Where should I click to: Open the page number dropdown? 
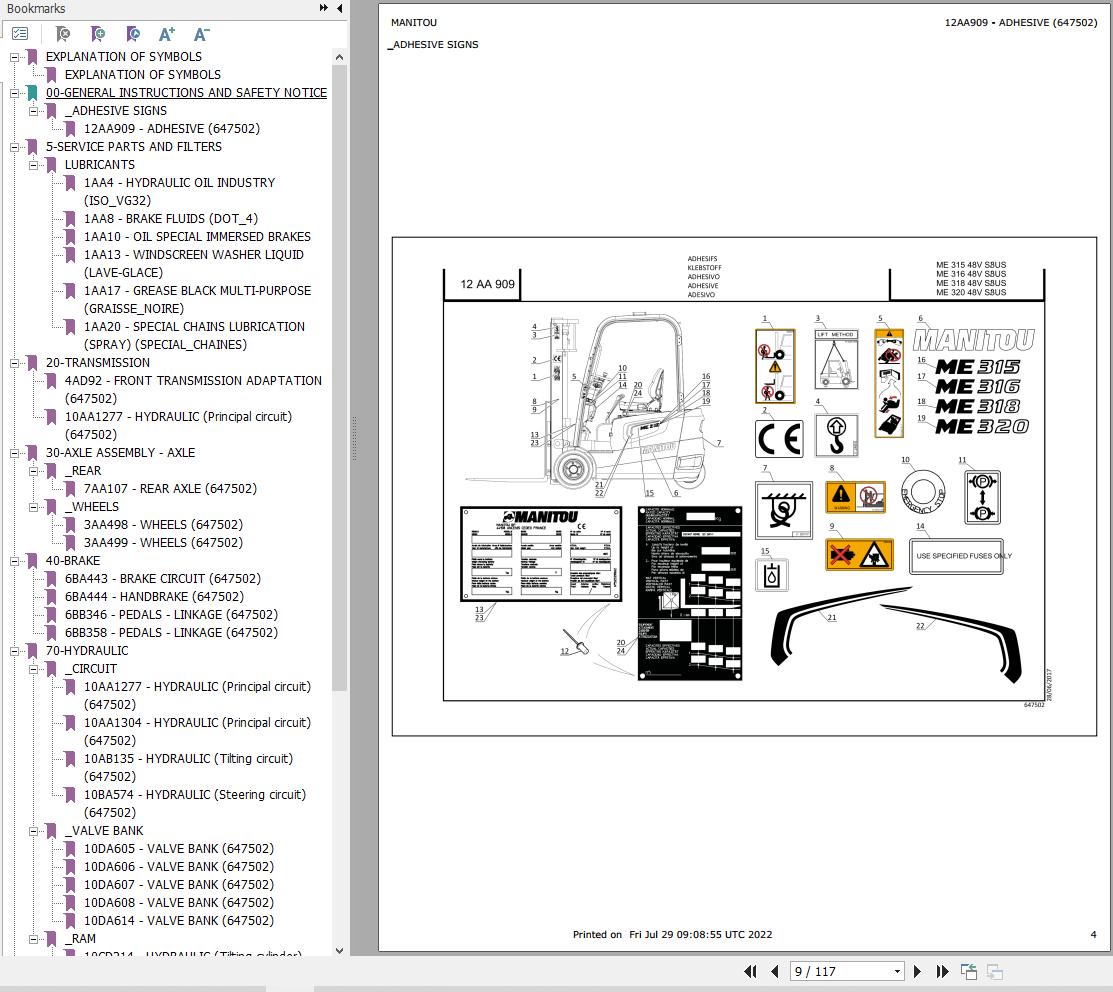tap(897, 971)
